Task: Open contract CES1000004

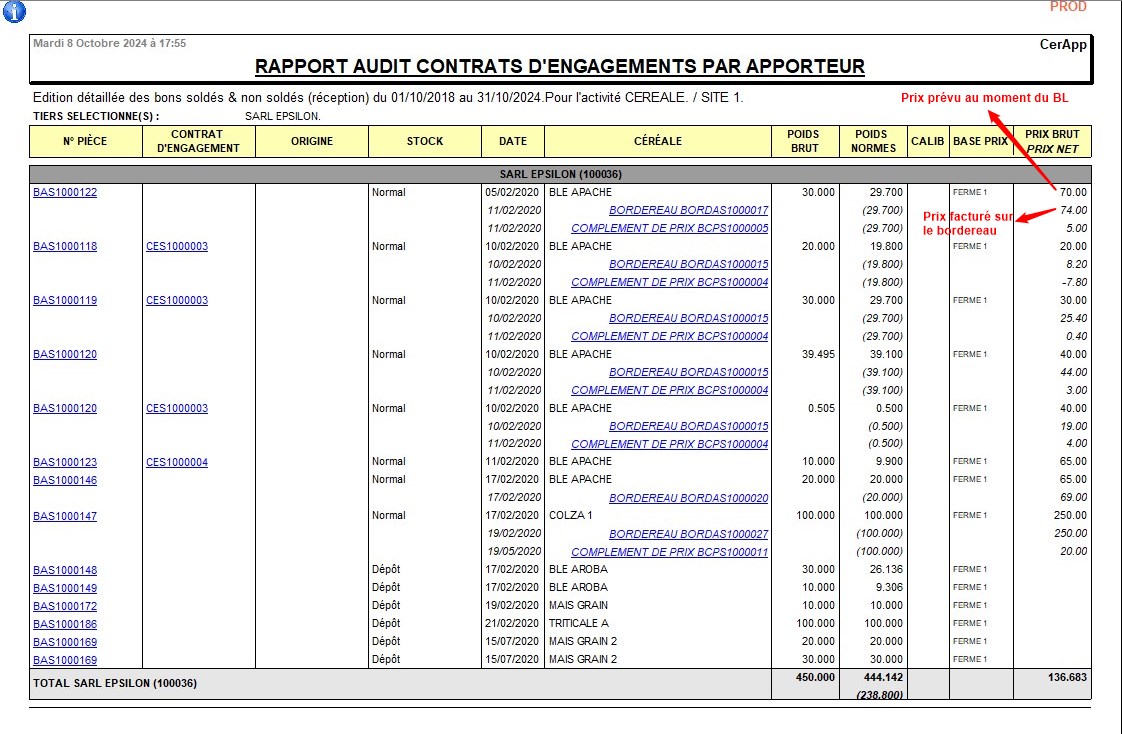Action: [x=177, y=463]
